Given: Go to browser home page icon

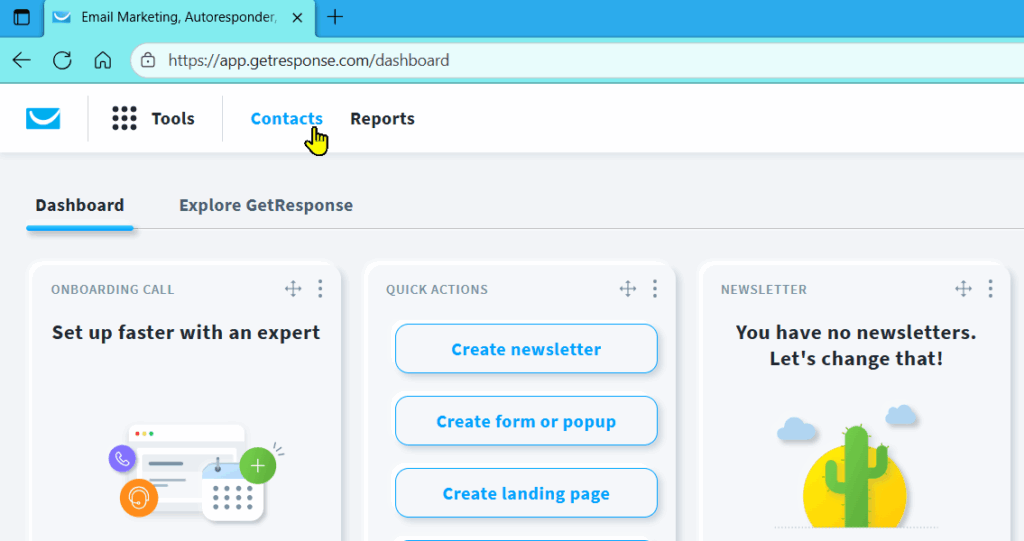Looking at the screenshot, I should click(x=102, y=60).
